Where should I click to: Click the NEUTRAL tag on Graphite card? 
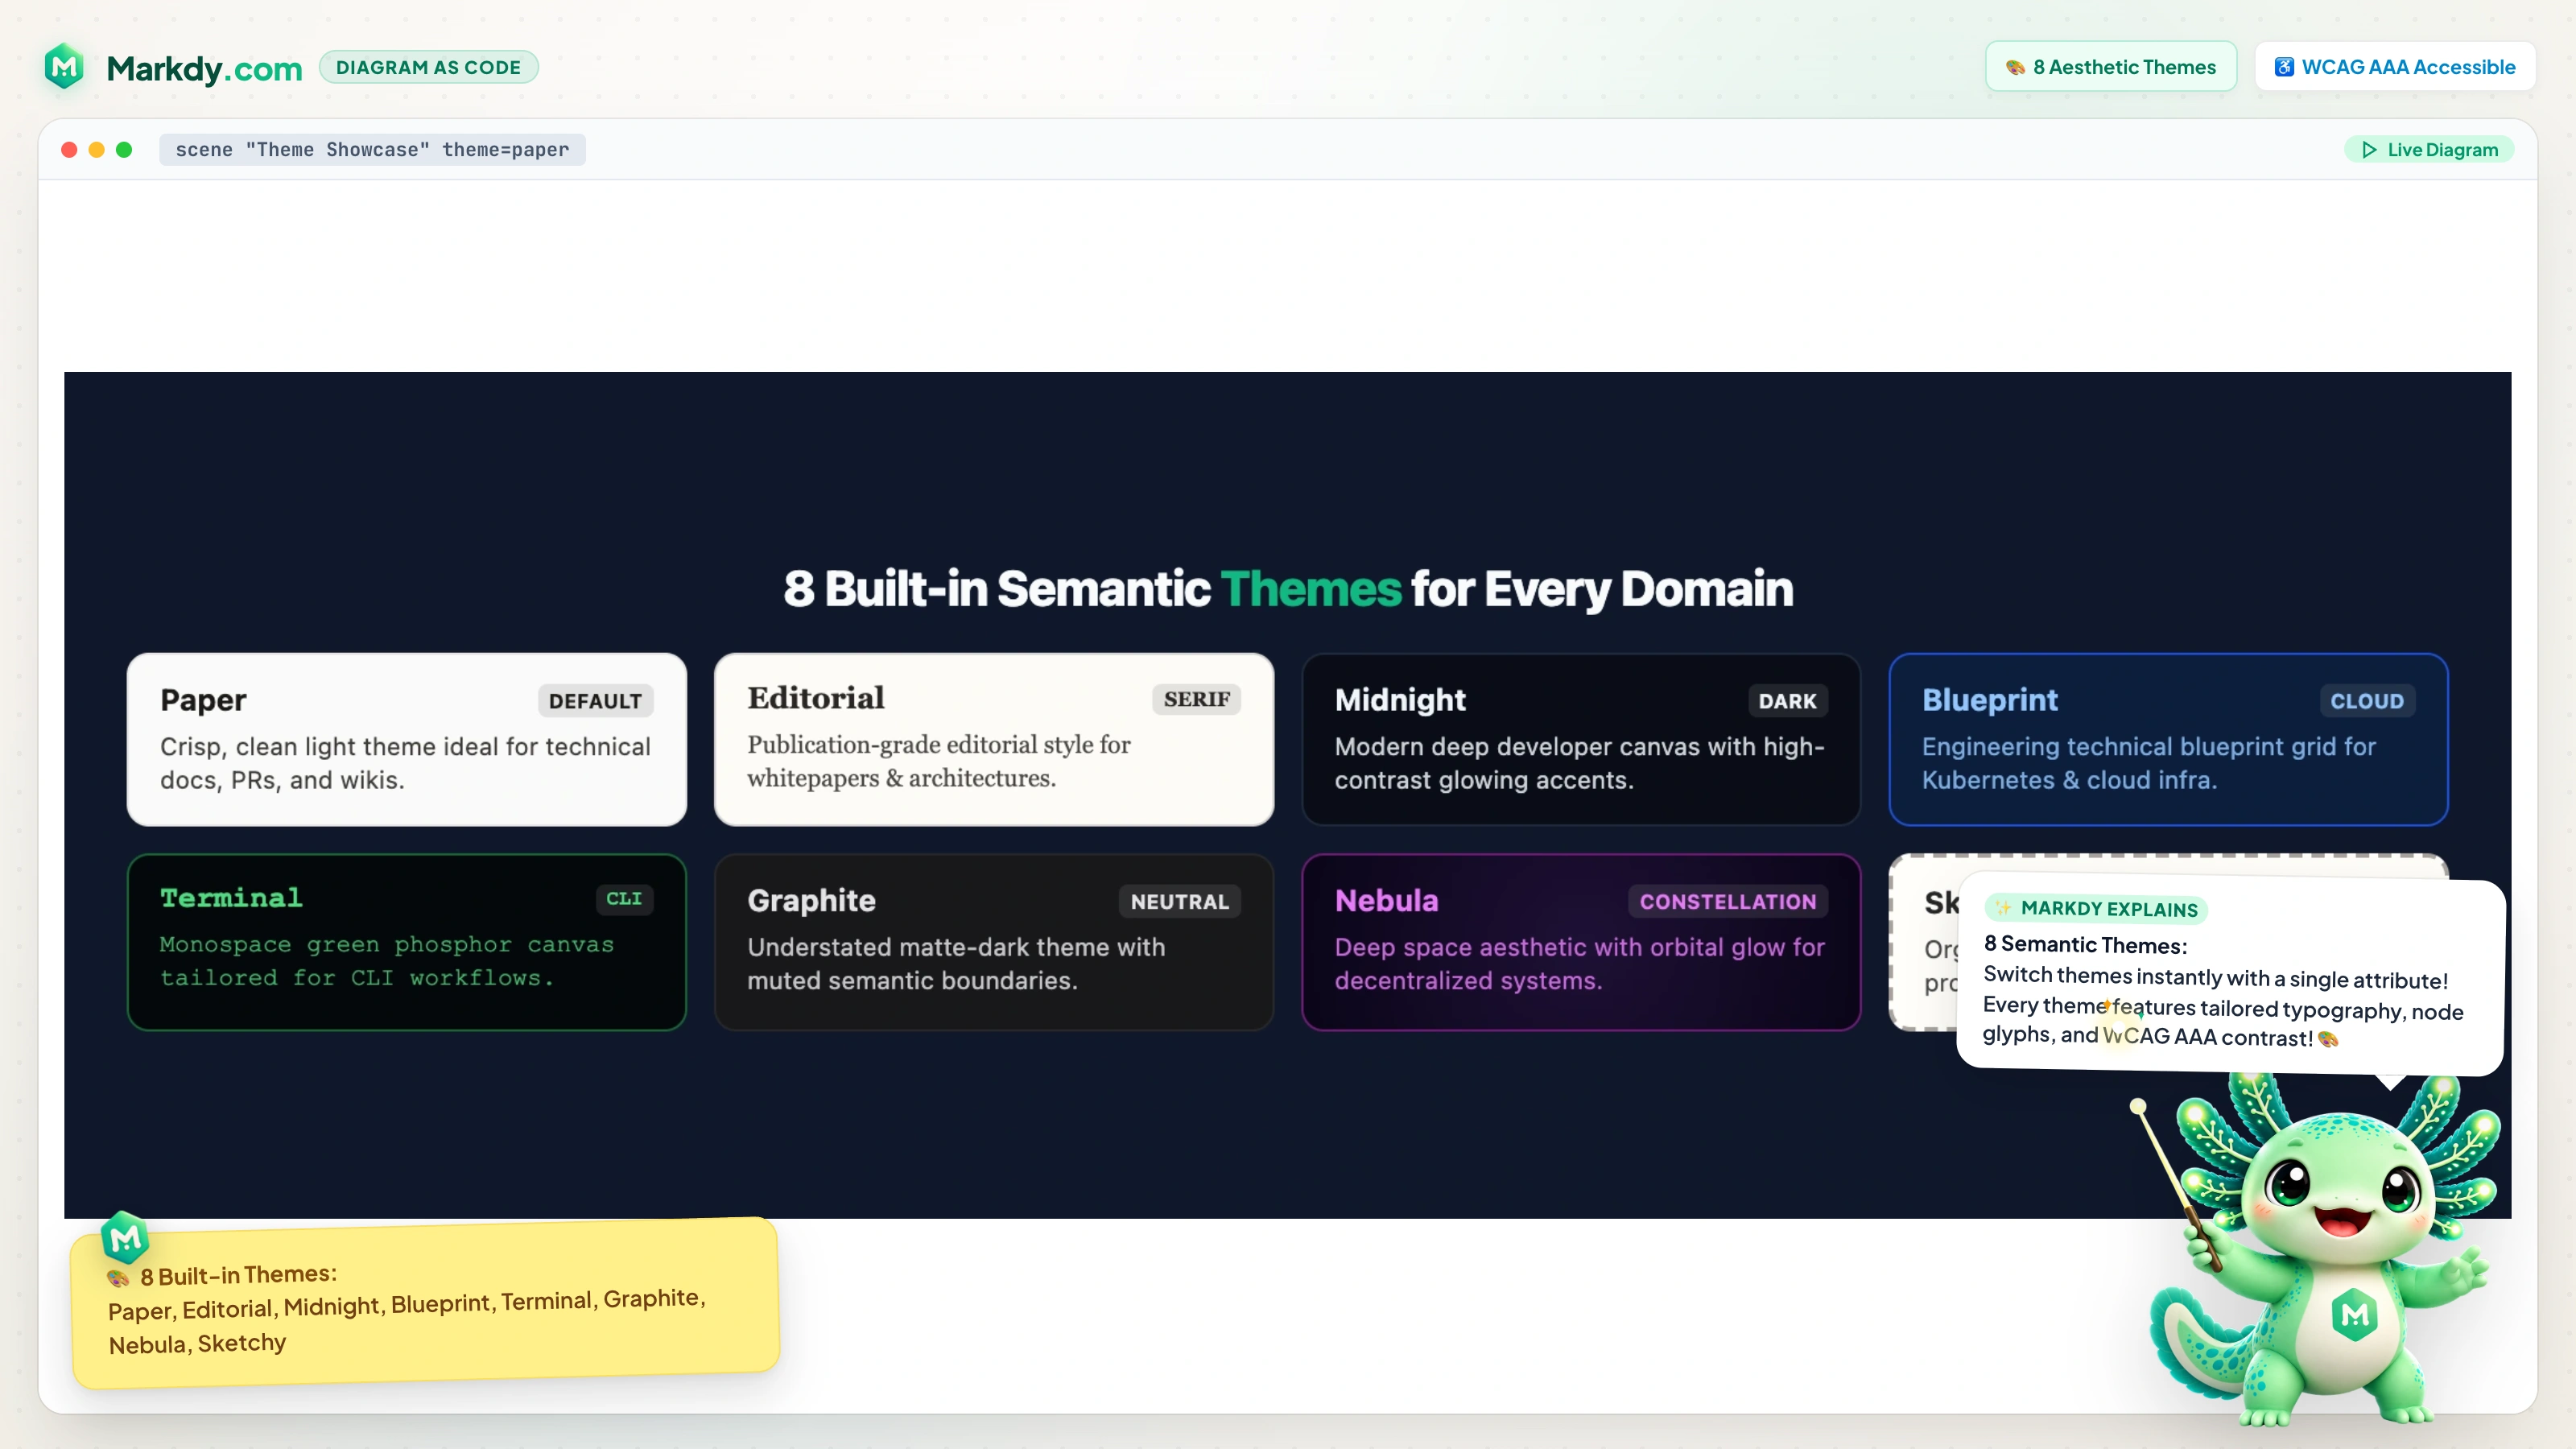1179,902
